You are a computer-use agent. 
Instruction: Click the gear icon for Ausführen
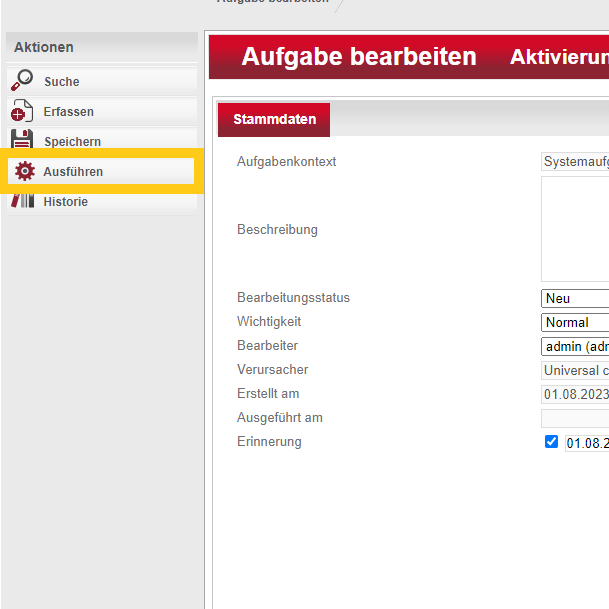point(24,171)
